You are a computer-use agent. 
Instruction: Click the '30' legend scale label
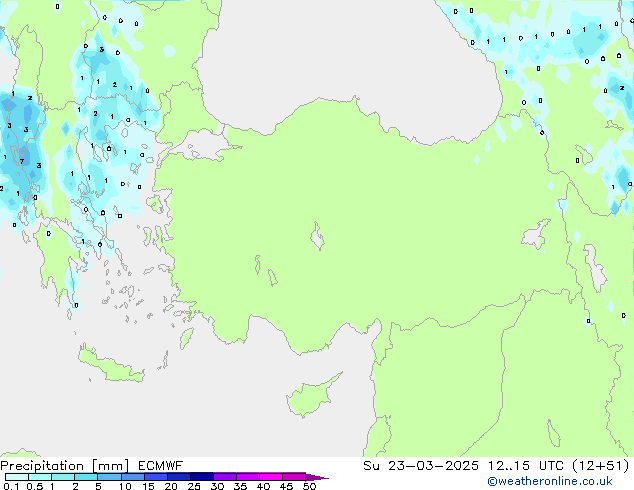pos(217,486)
